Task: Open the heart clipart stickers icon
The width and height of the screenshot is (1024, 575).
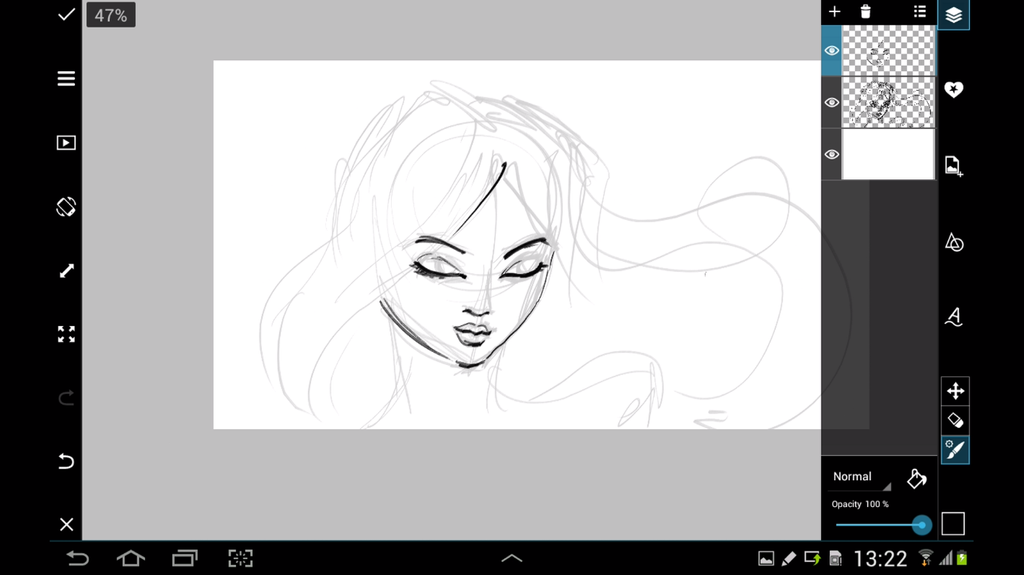Action: point(953,89)
